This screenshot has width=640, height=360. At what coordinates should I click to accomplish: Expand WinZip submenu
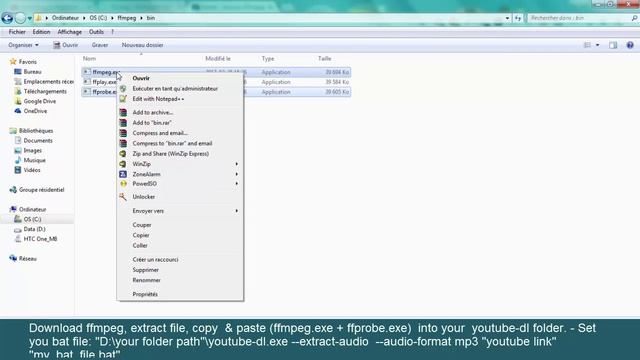[180, 164]
